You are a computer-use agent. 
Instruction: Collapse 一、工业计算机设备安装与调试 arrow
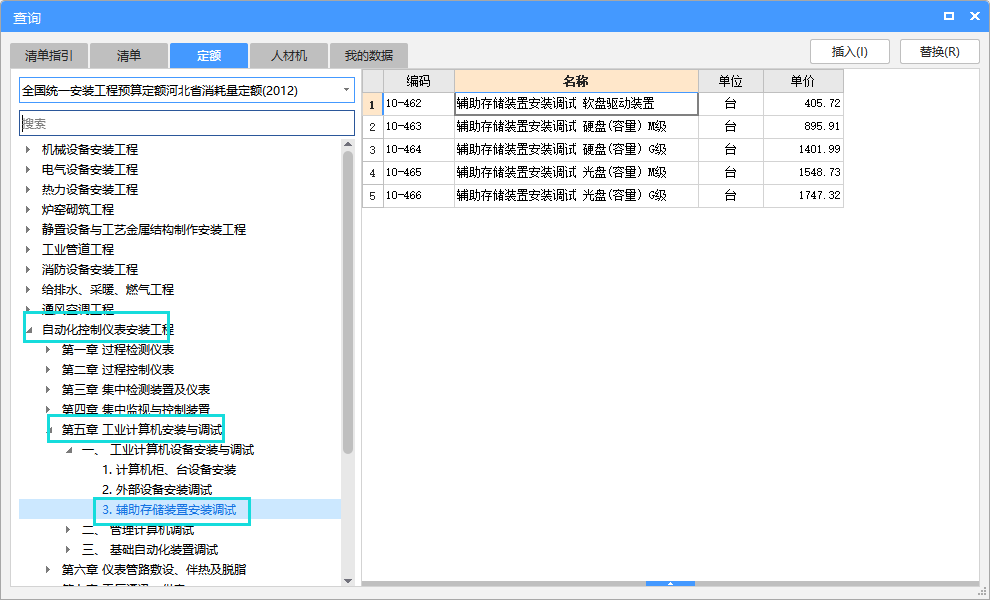pyautogui.click(x=69, y=450)
